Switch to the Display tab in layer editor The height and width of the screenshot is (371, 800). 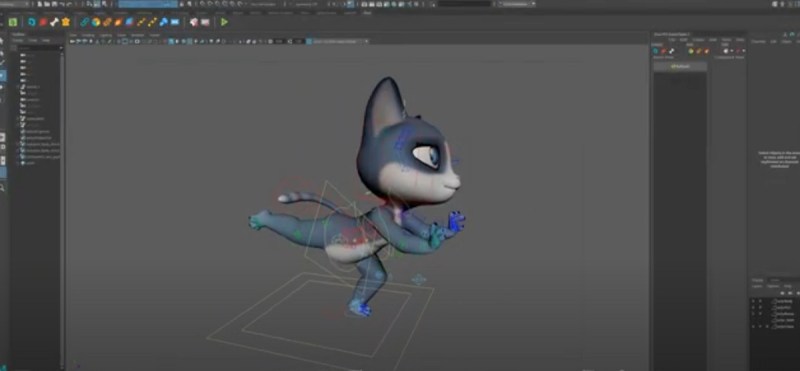[758, 280]
